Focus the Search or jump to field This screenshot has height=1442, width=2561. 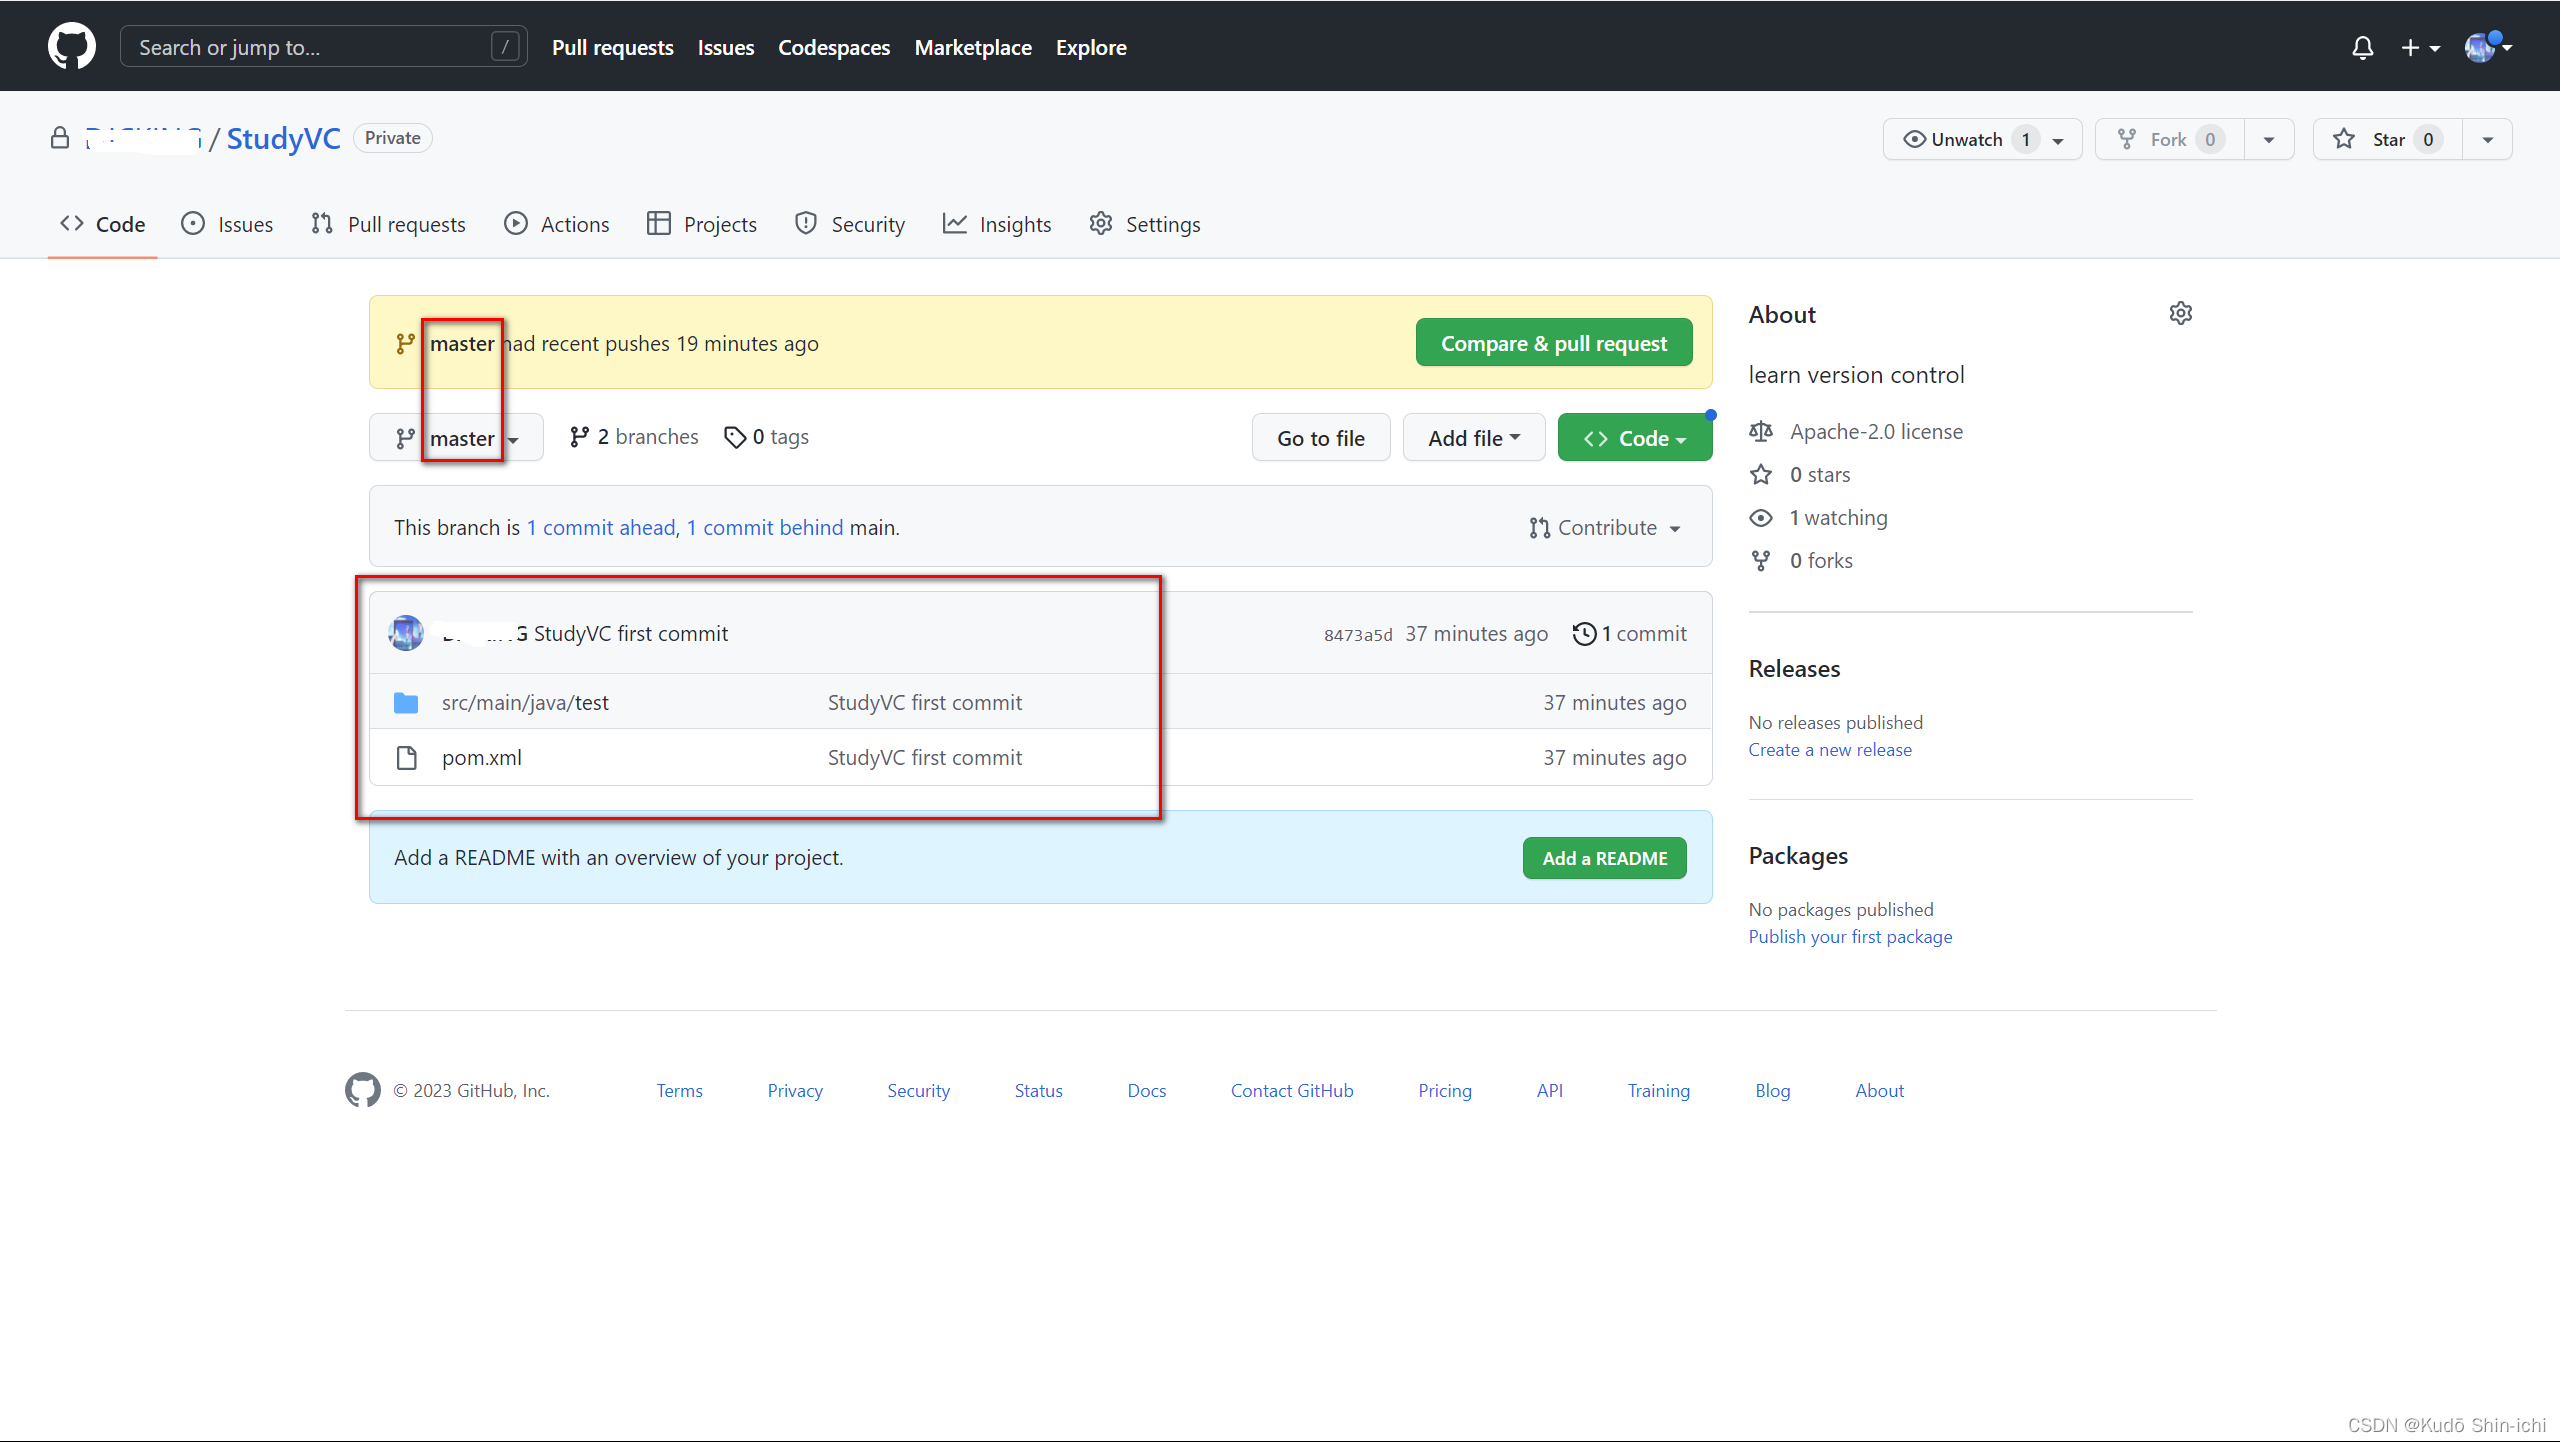point(323,47)
